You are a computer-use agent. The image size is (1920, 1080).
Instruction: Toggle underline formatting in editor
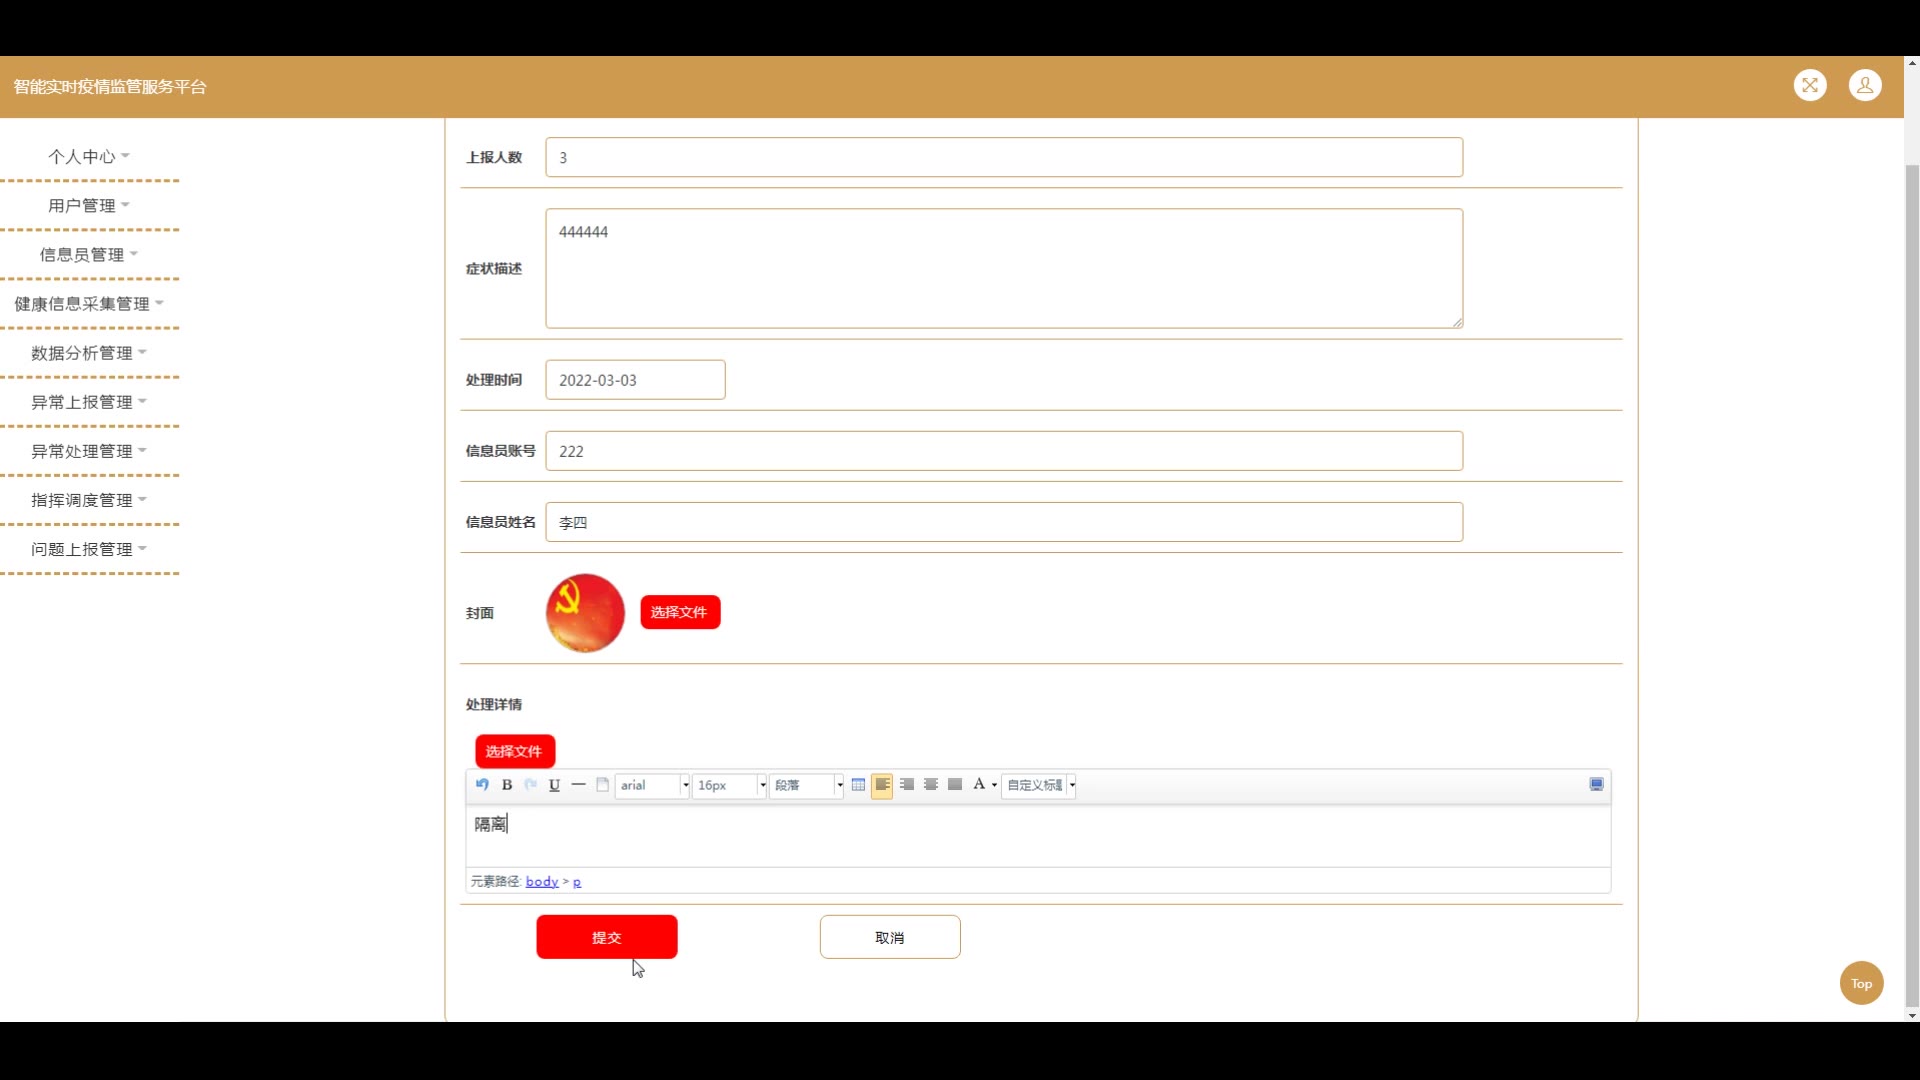tap(554, 785)
